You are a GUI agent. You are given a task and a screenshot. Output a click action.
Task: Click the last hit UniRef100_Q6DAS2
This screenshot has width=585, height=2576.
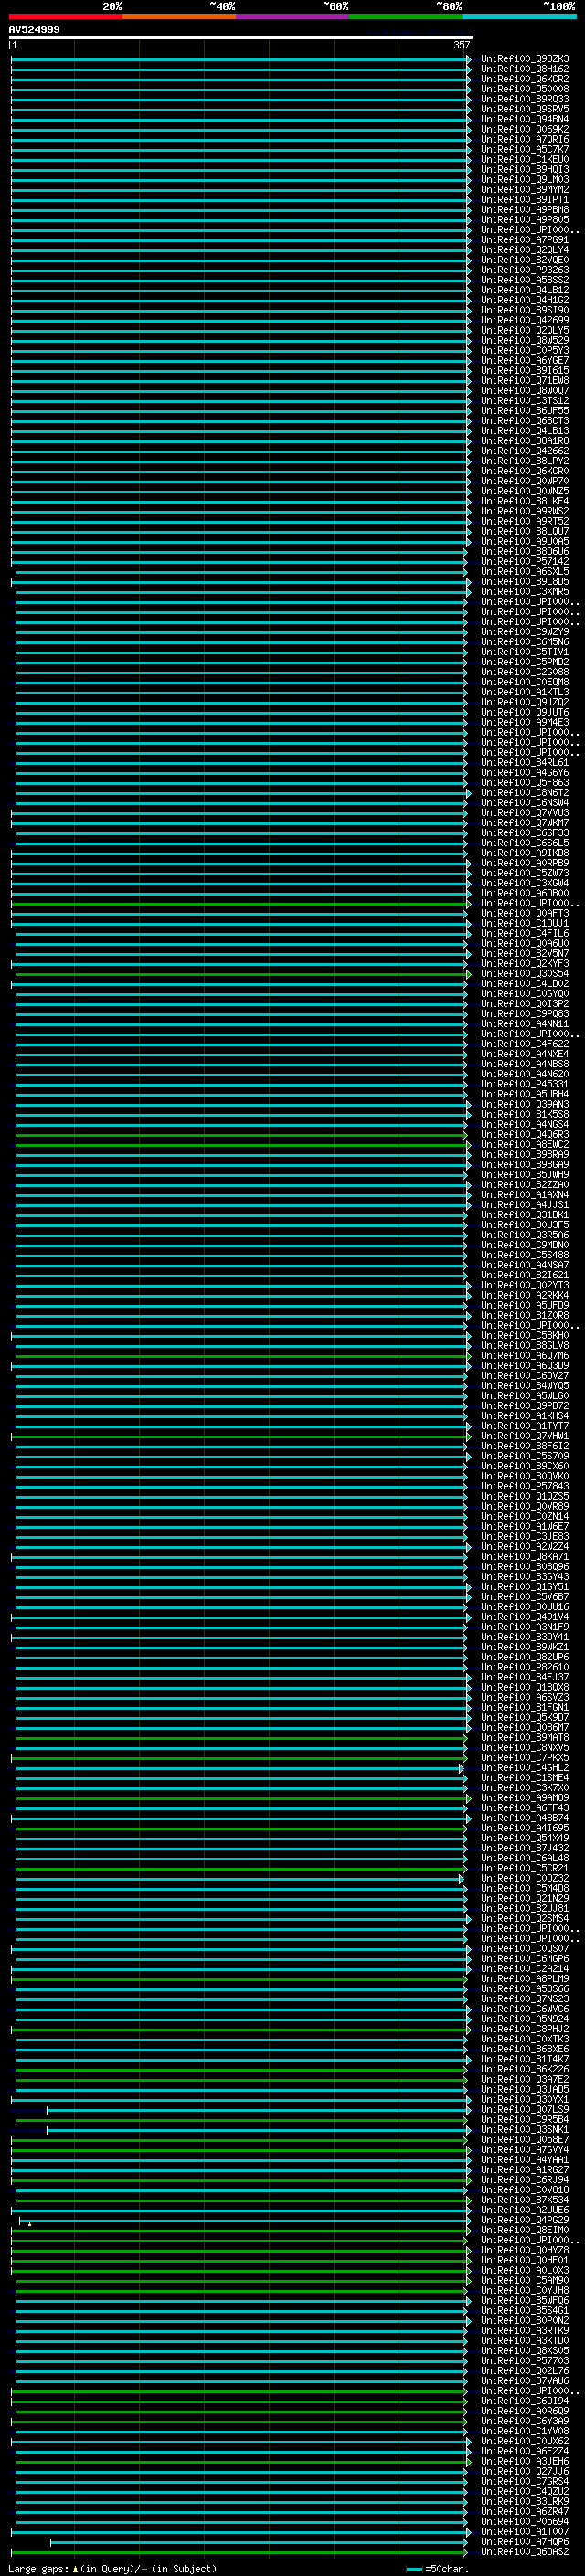[x=525, y=2552]
